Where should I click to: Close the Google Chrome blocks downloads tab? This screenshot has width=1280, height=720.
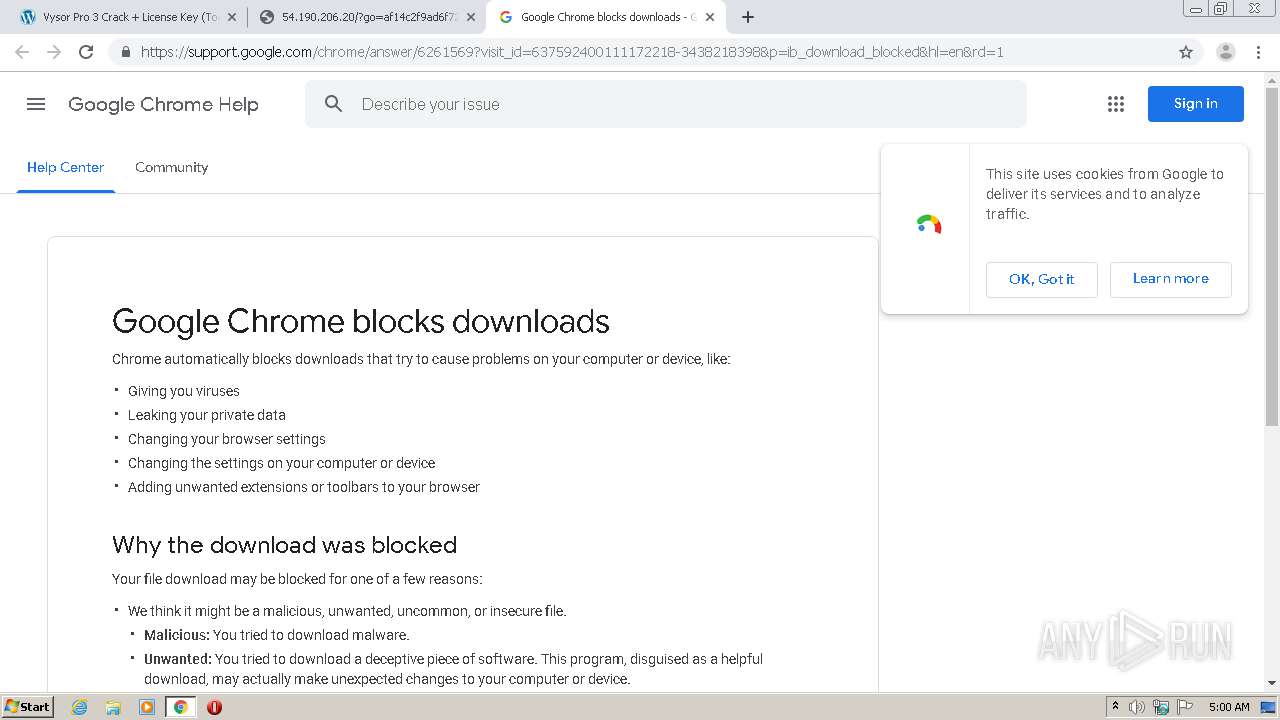coord(710,17)
